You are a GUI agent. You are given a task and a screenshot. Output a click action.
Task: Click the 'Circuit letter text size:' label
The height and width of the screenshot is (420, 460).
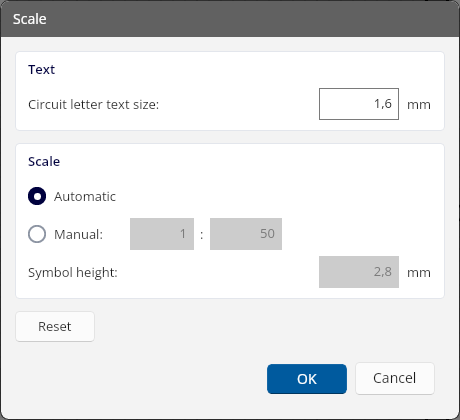[94, 105]
